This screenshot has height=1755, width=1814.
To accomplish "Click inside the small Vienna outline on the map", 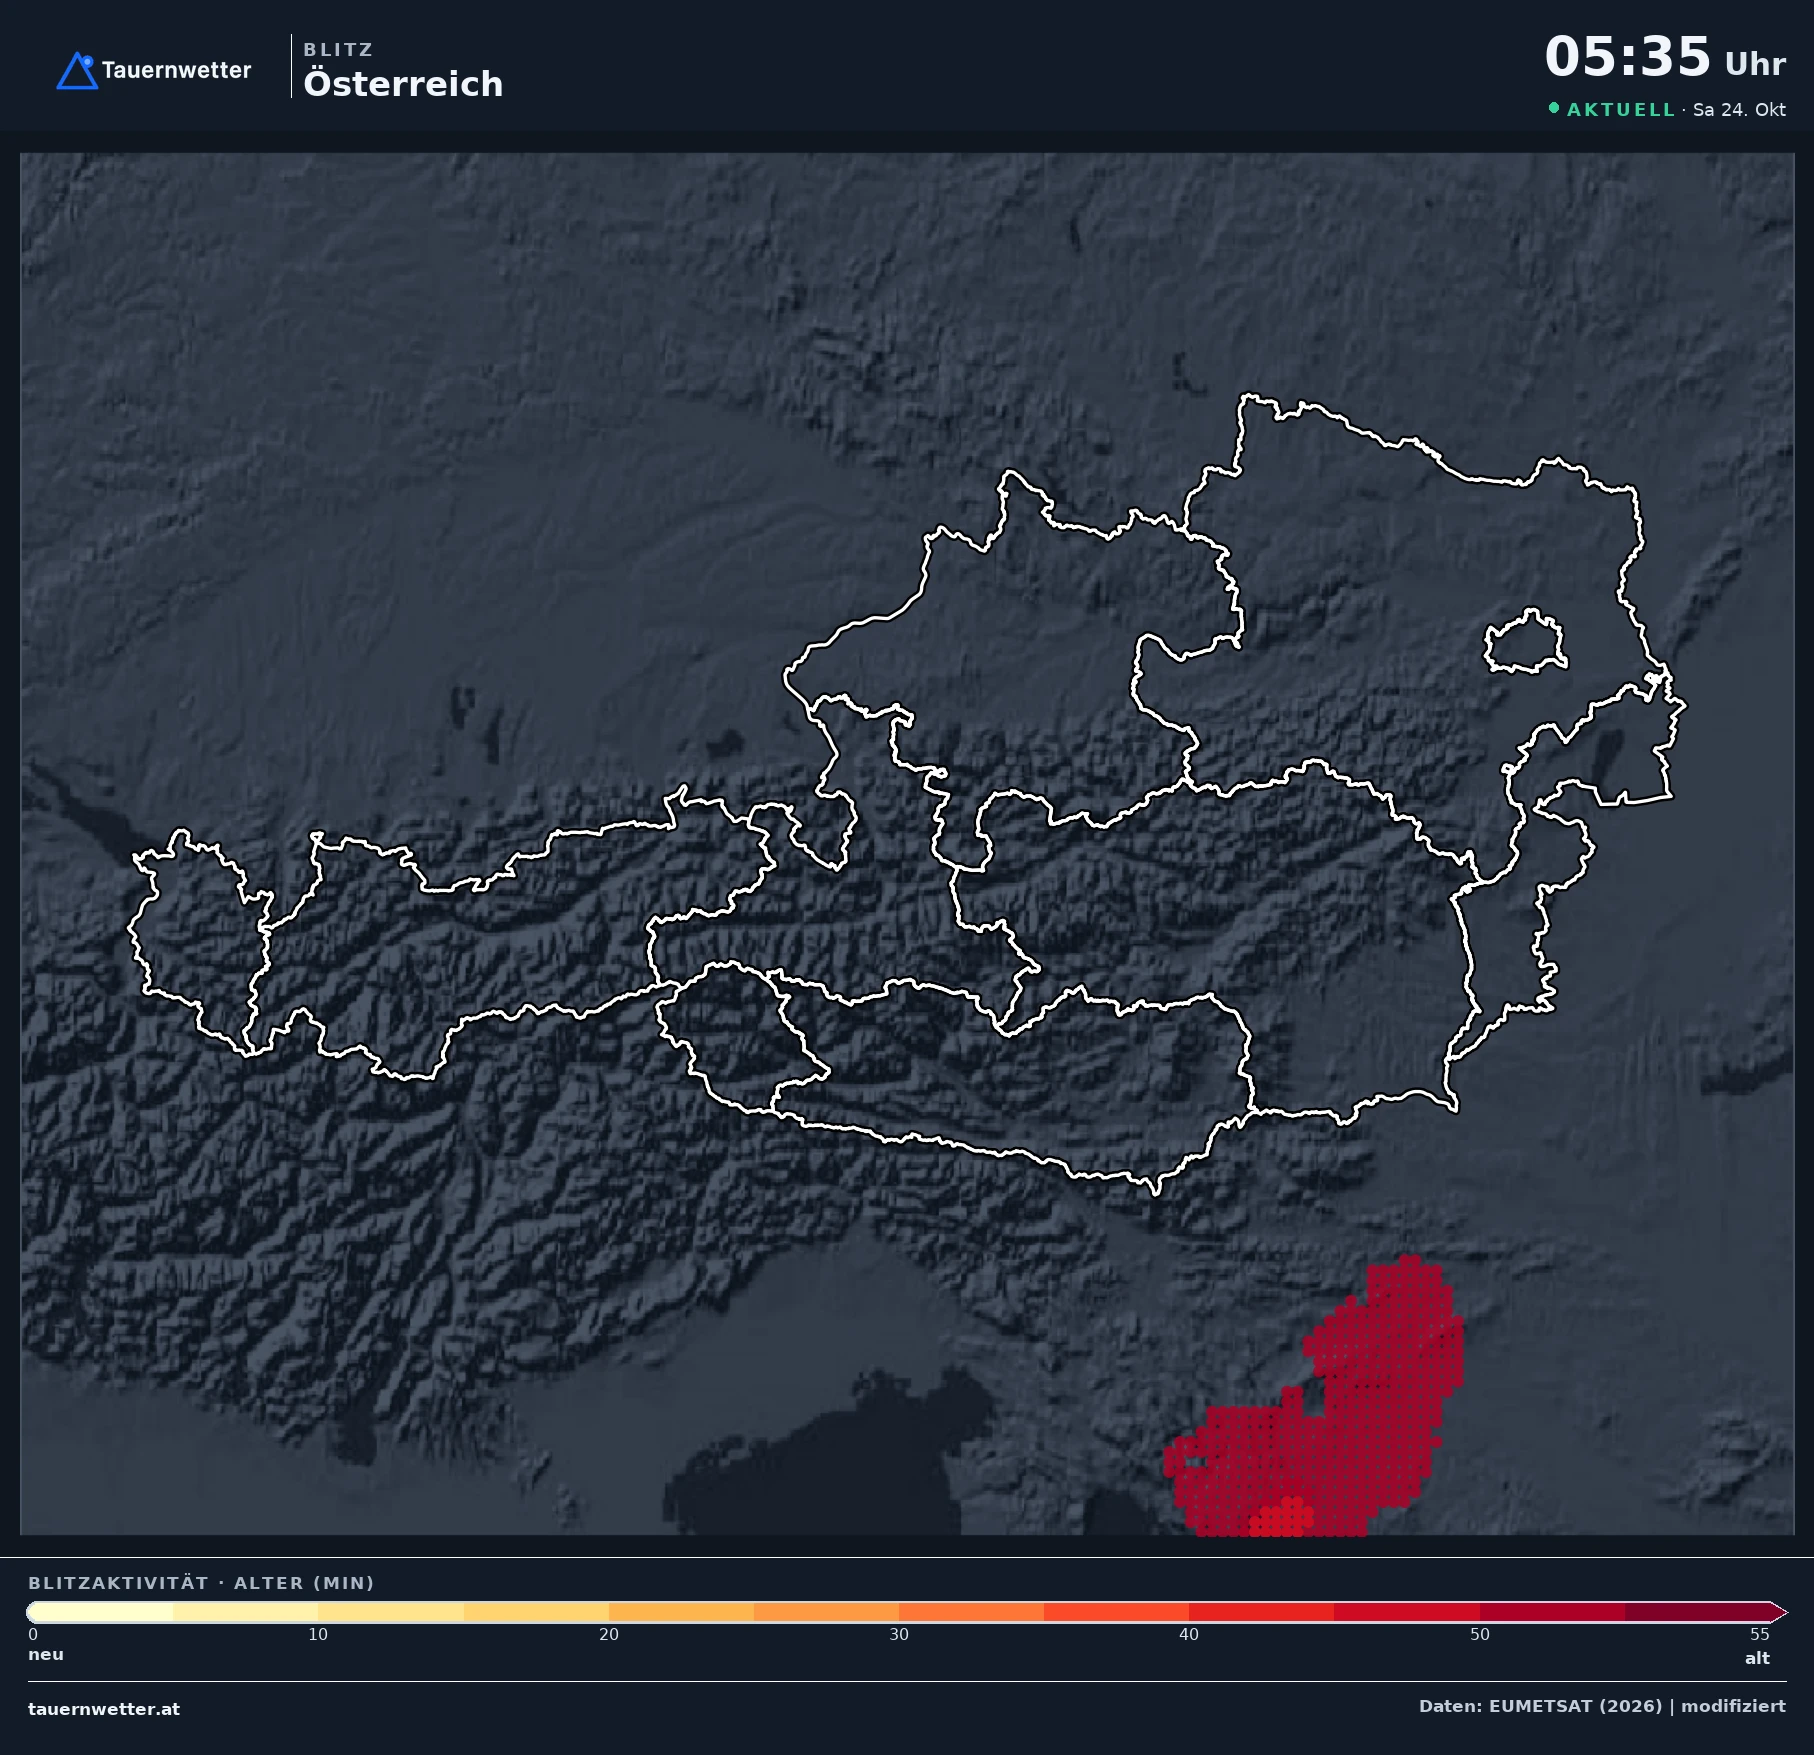I will click(x=1525, y=642).
